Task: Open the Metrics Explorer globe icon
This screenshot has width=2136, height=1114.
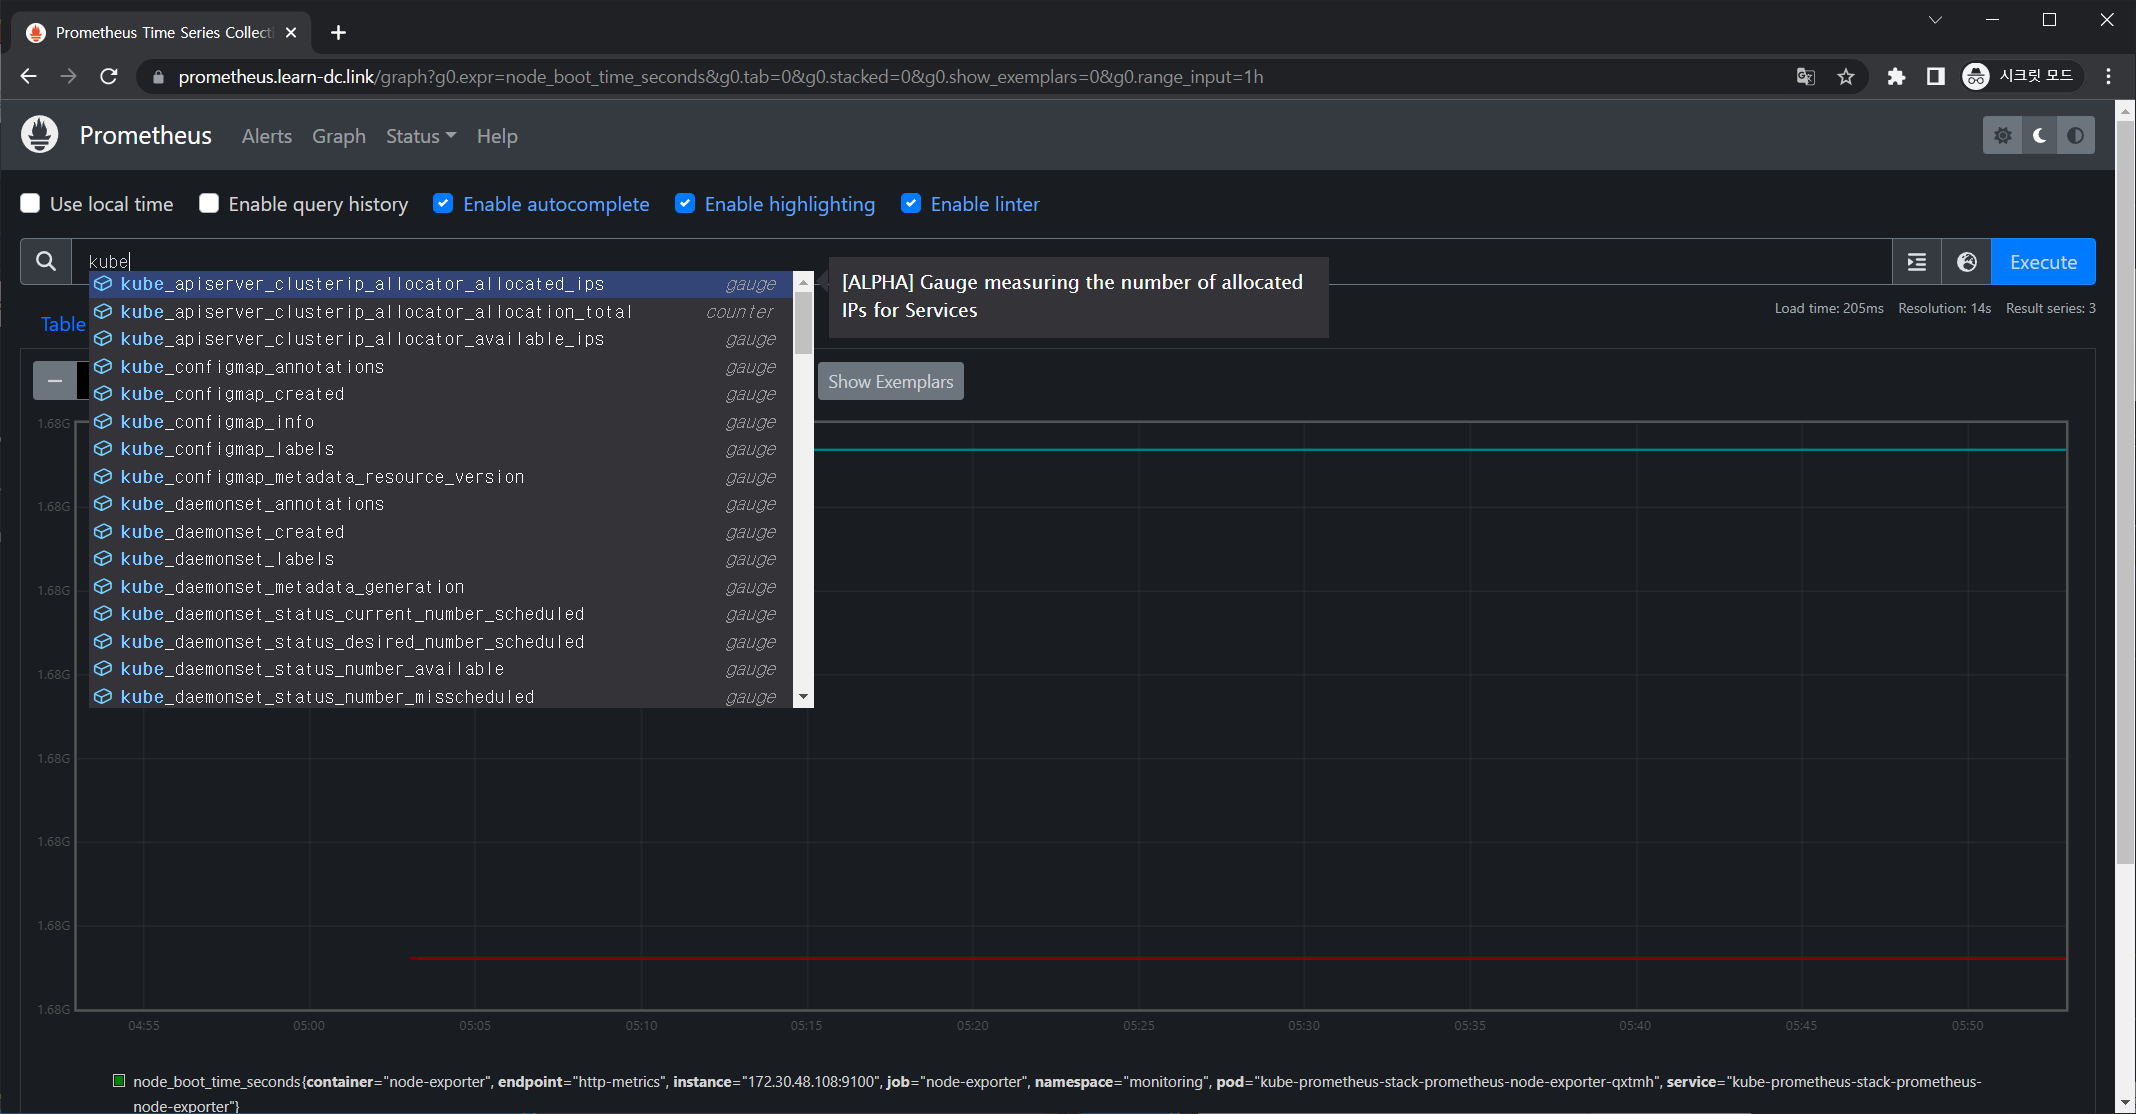Action: 1966,261
